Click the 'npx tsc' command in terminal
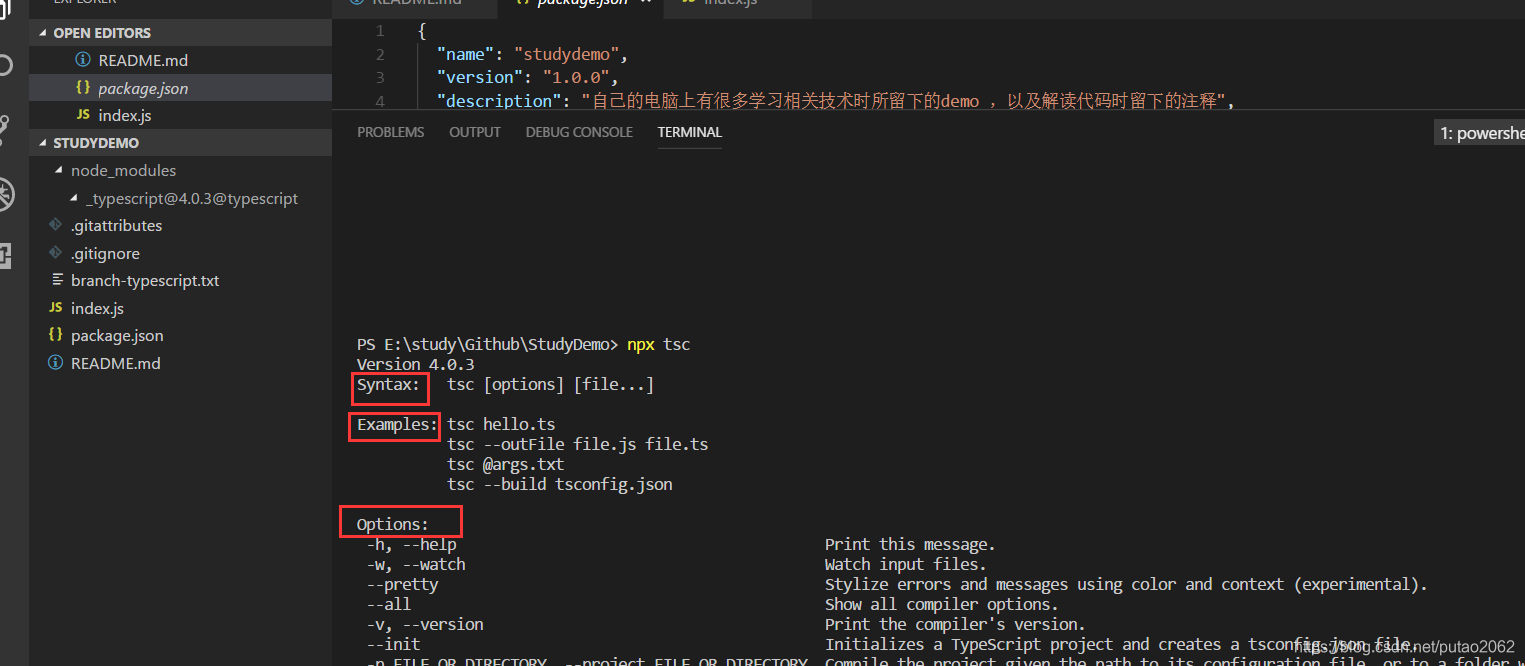Image resolution: width=1525 pixels, height=666 pixels. pos(658,345)
